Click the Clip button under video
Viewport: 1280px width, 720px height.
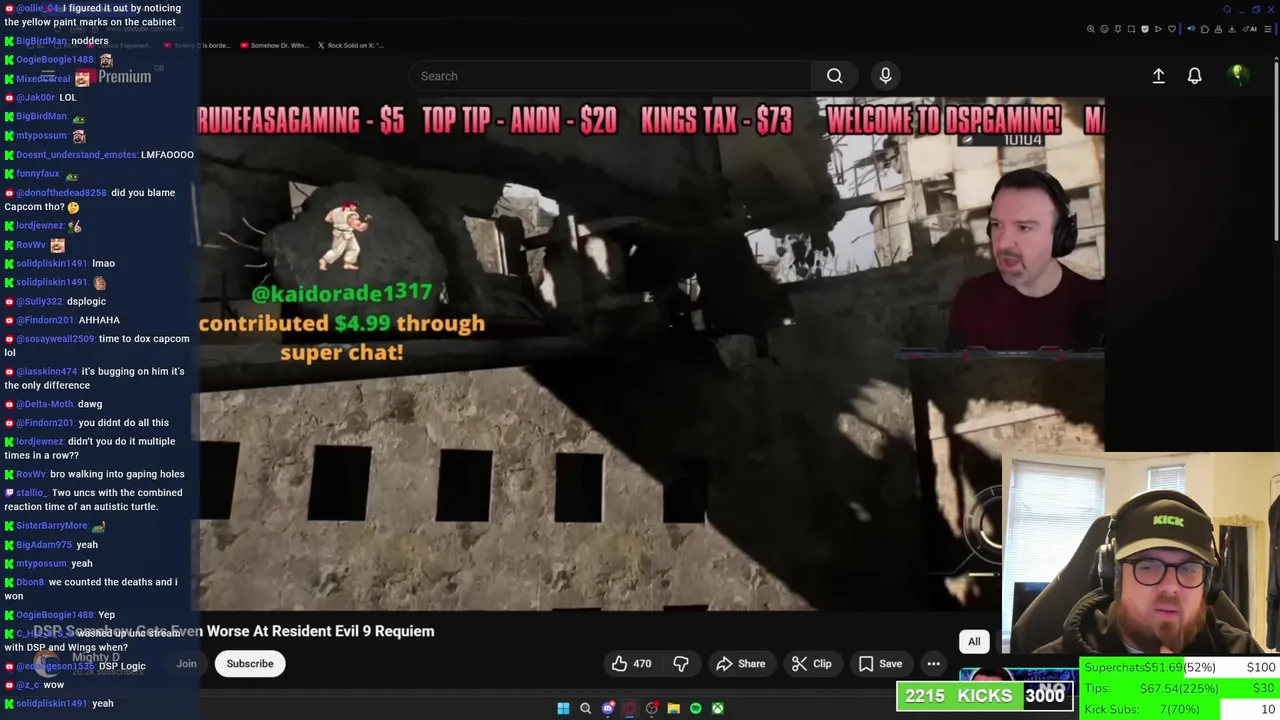point(811,664)
